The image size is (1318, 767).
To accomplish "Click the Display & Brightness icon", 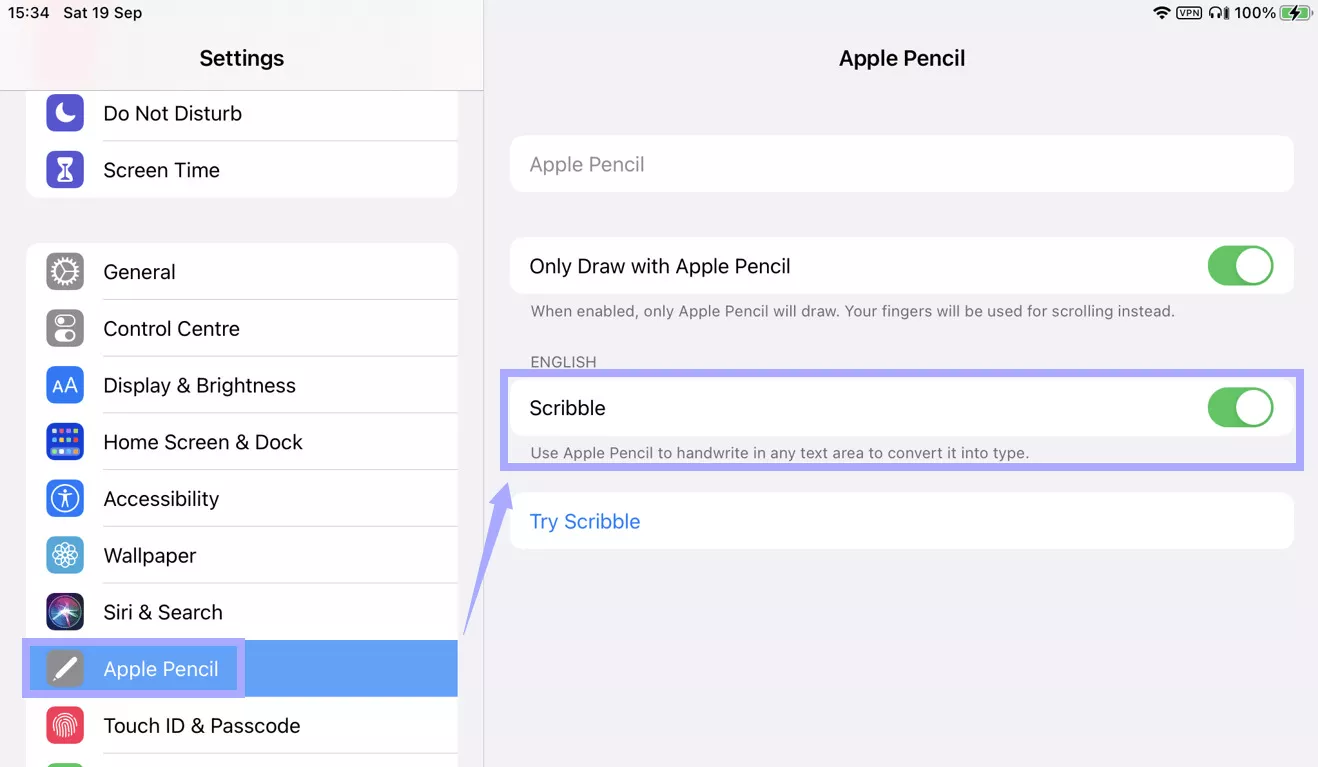I will point(64,385).
